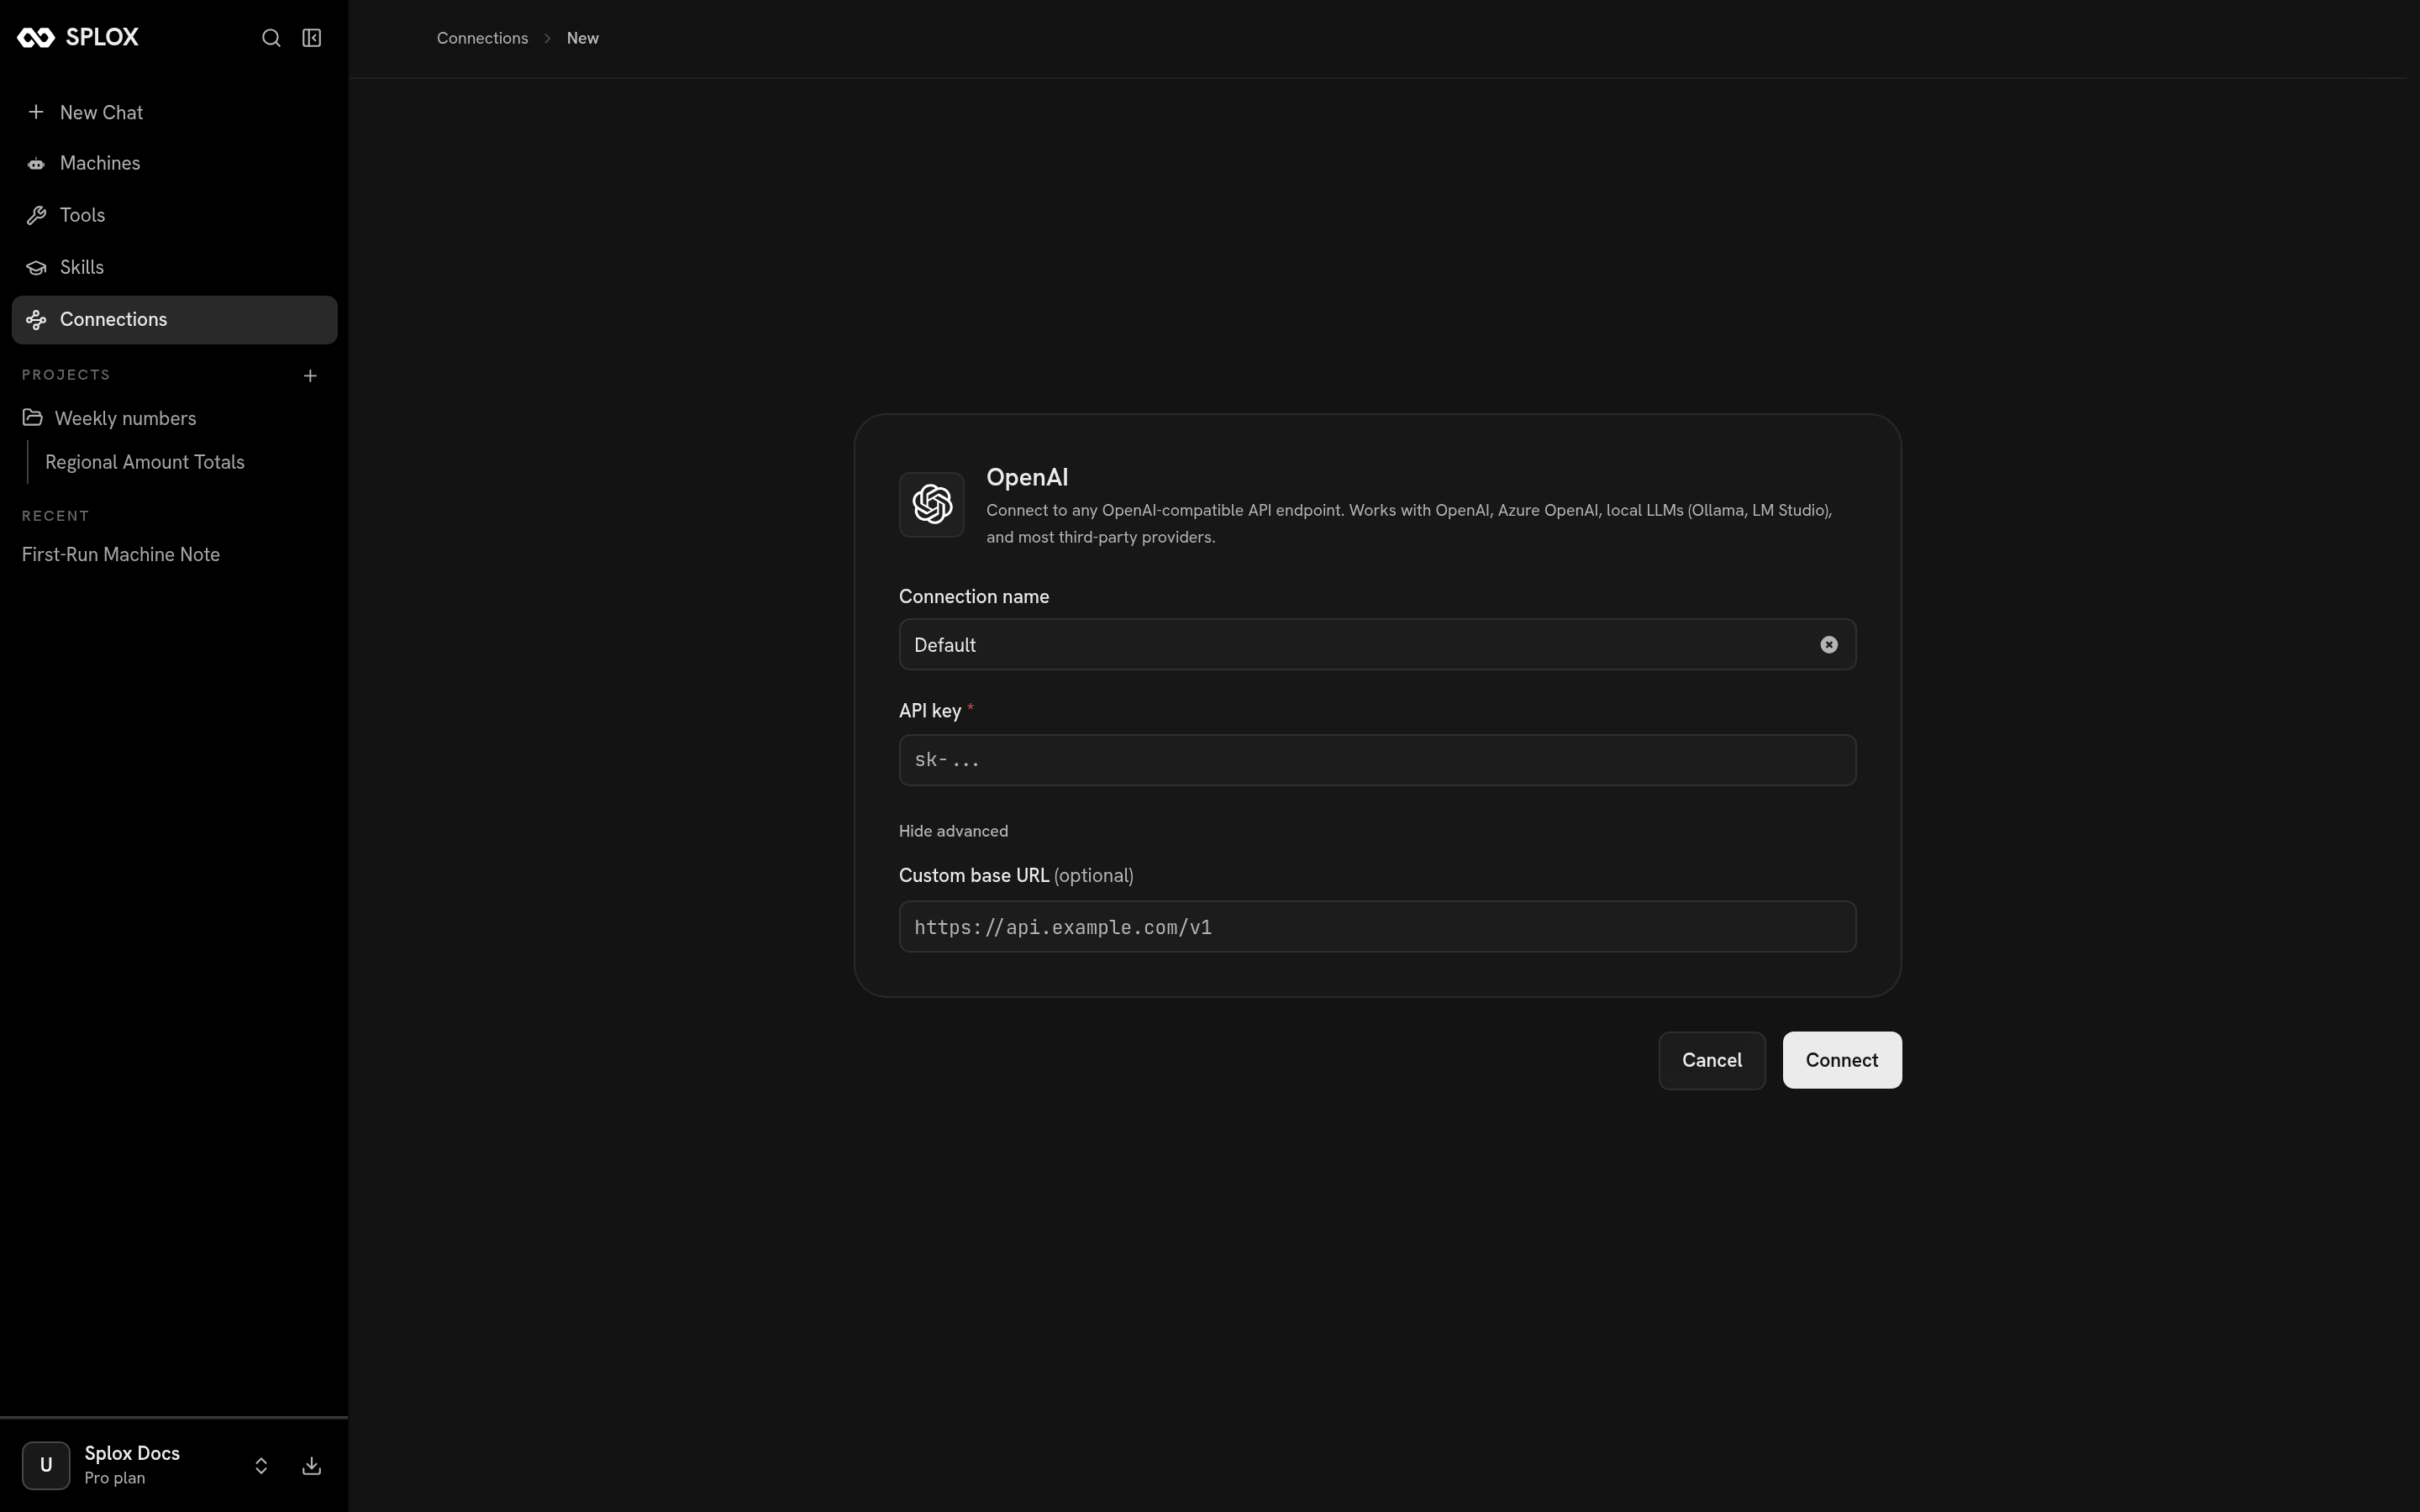2420x1512 pixels.
Task: Cancel the new connection
Action: tap(1712, 1060)
